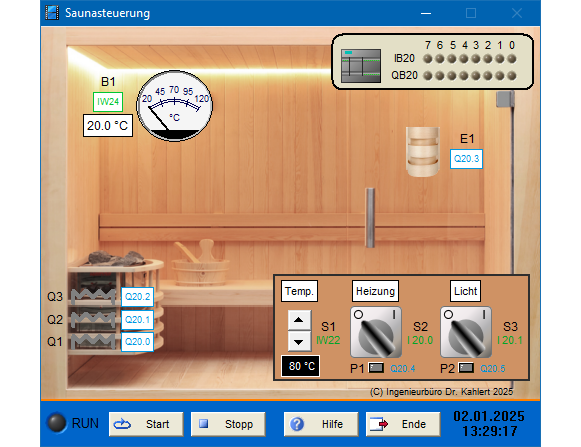Click IB20 bit 7 LED
The height and width of the screenshot is (447, 581).
click(428, 59)
